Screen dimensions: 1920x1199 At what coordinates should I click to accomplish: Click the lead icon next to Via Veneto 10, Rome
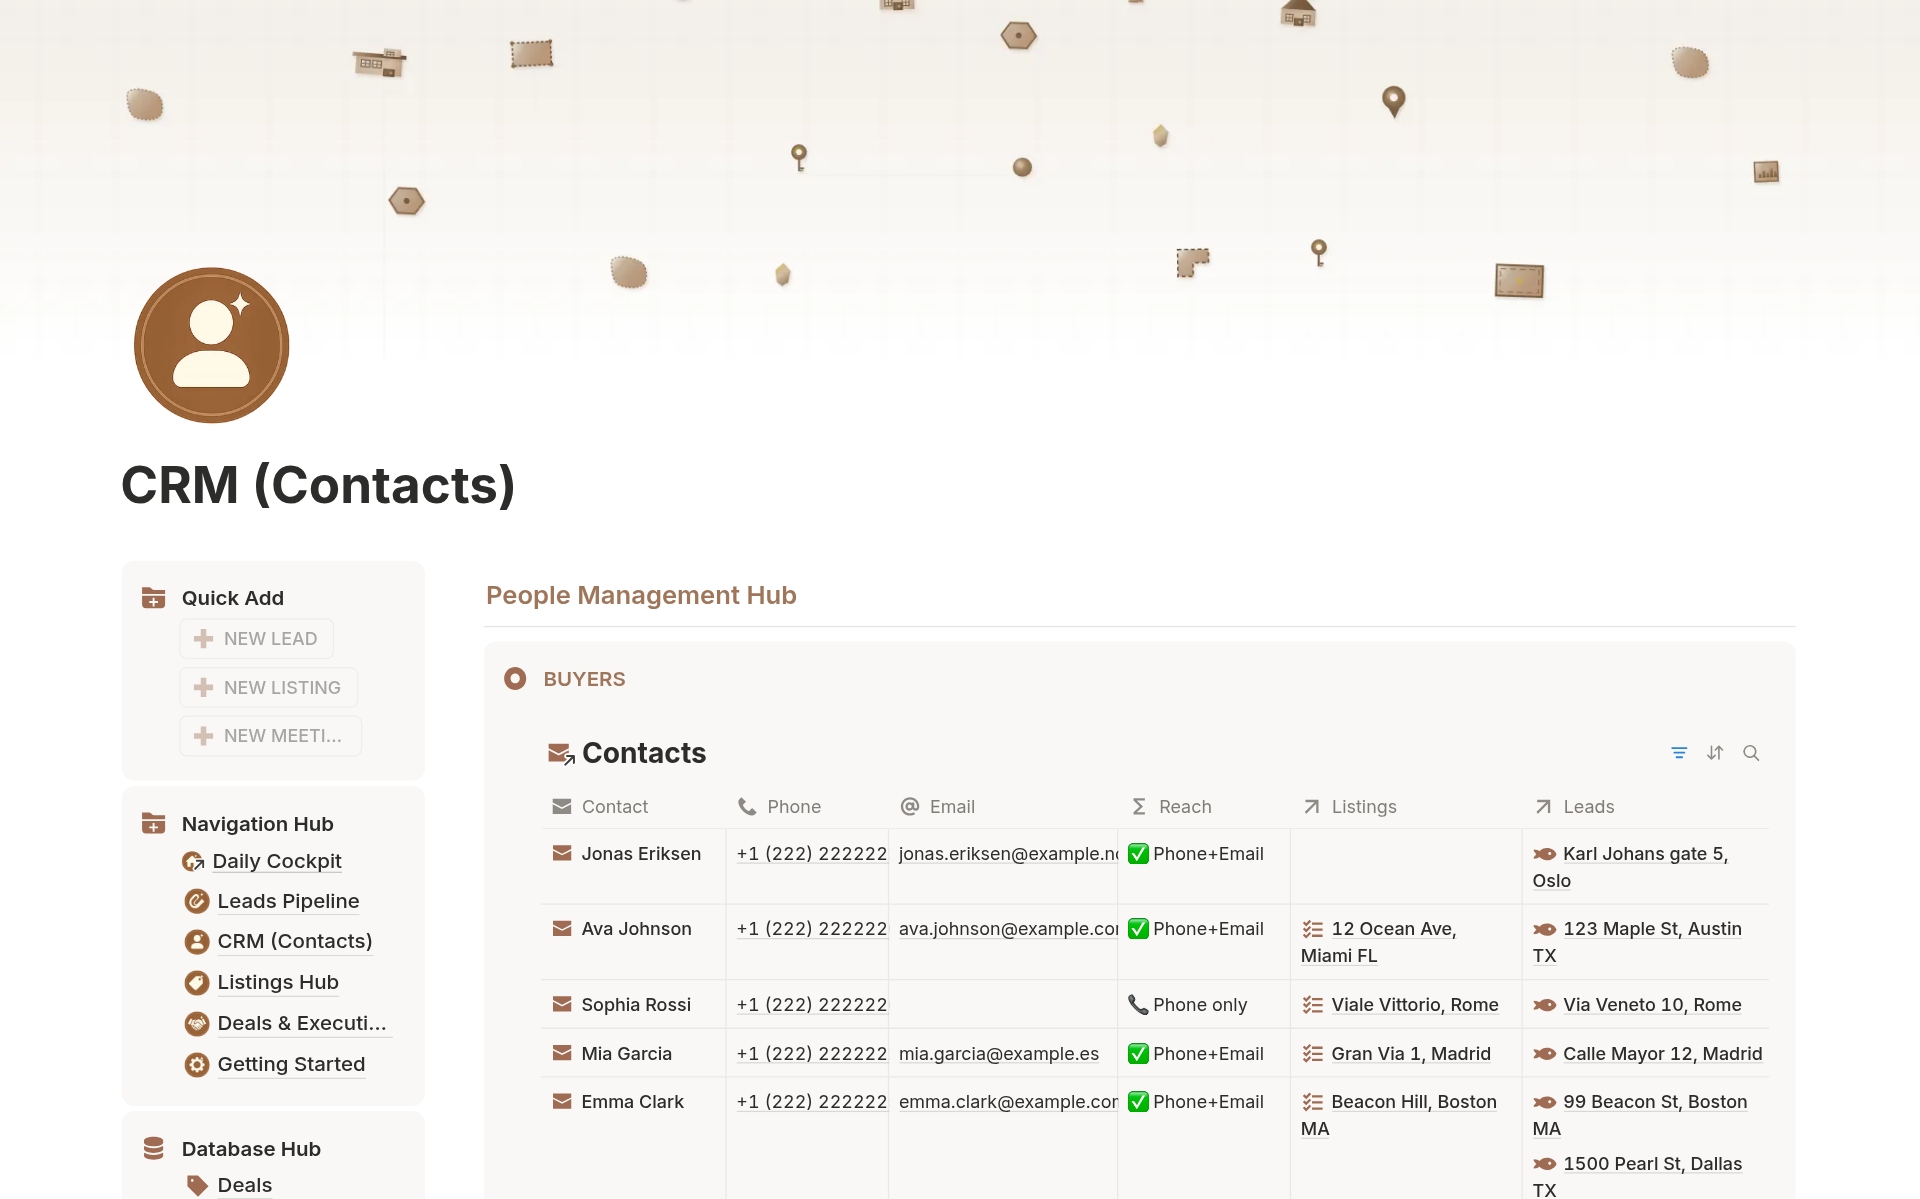[1545, 1005]
